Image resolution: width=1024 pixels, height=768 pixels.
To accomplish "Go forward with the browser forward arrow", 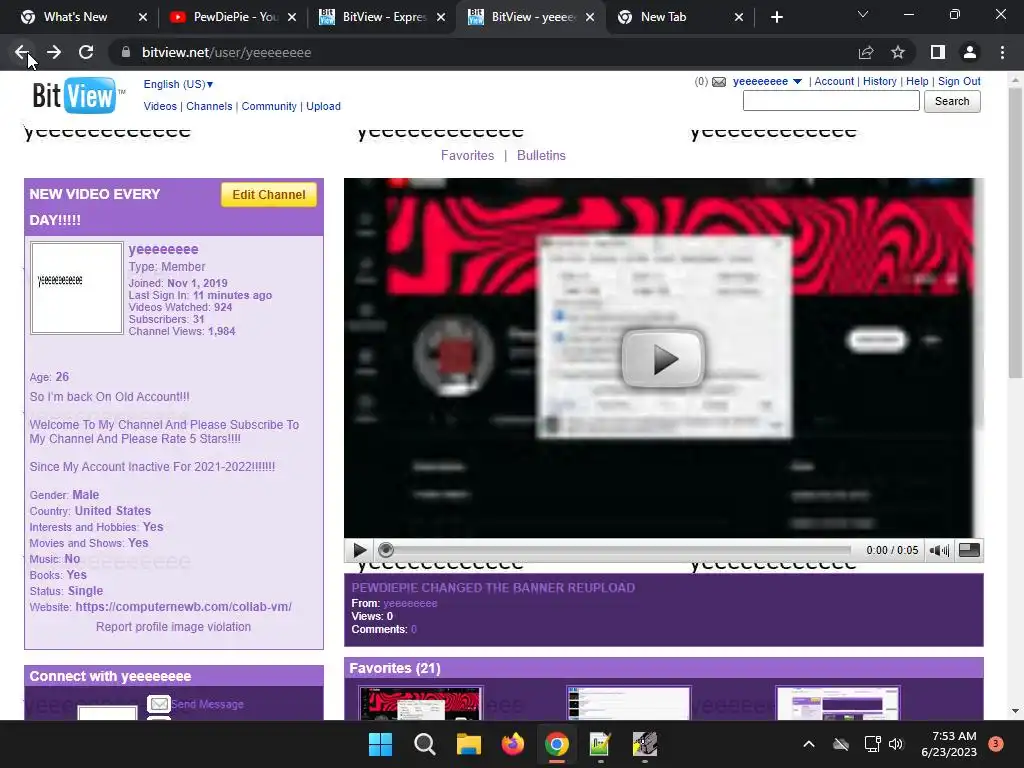I will point(54,52).
